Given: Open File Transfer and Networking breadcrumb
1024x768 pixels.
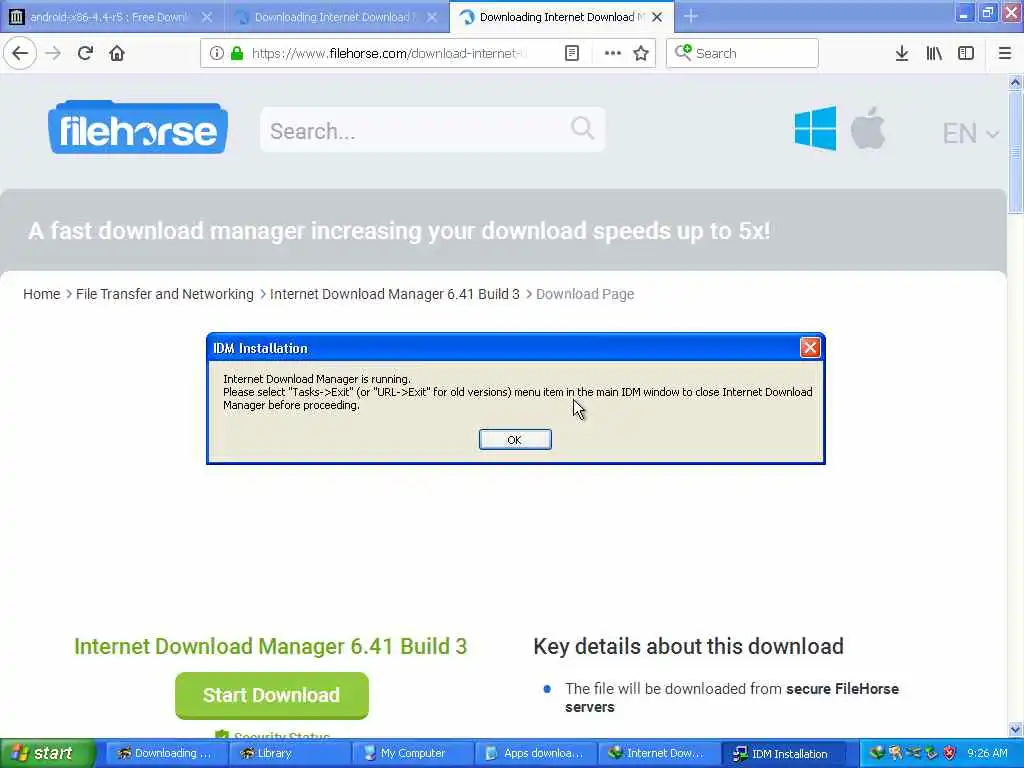Looking at the screenshot, I should (165, 294).
